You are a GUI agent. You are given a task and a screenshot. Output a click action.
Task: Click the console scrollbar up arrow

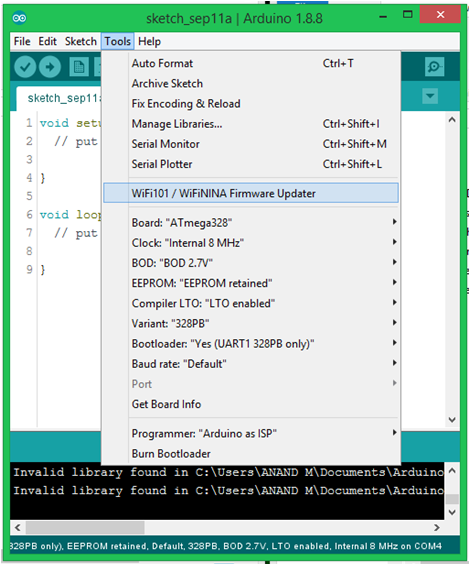(x=452, y=471)
